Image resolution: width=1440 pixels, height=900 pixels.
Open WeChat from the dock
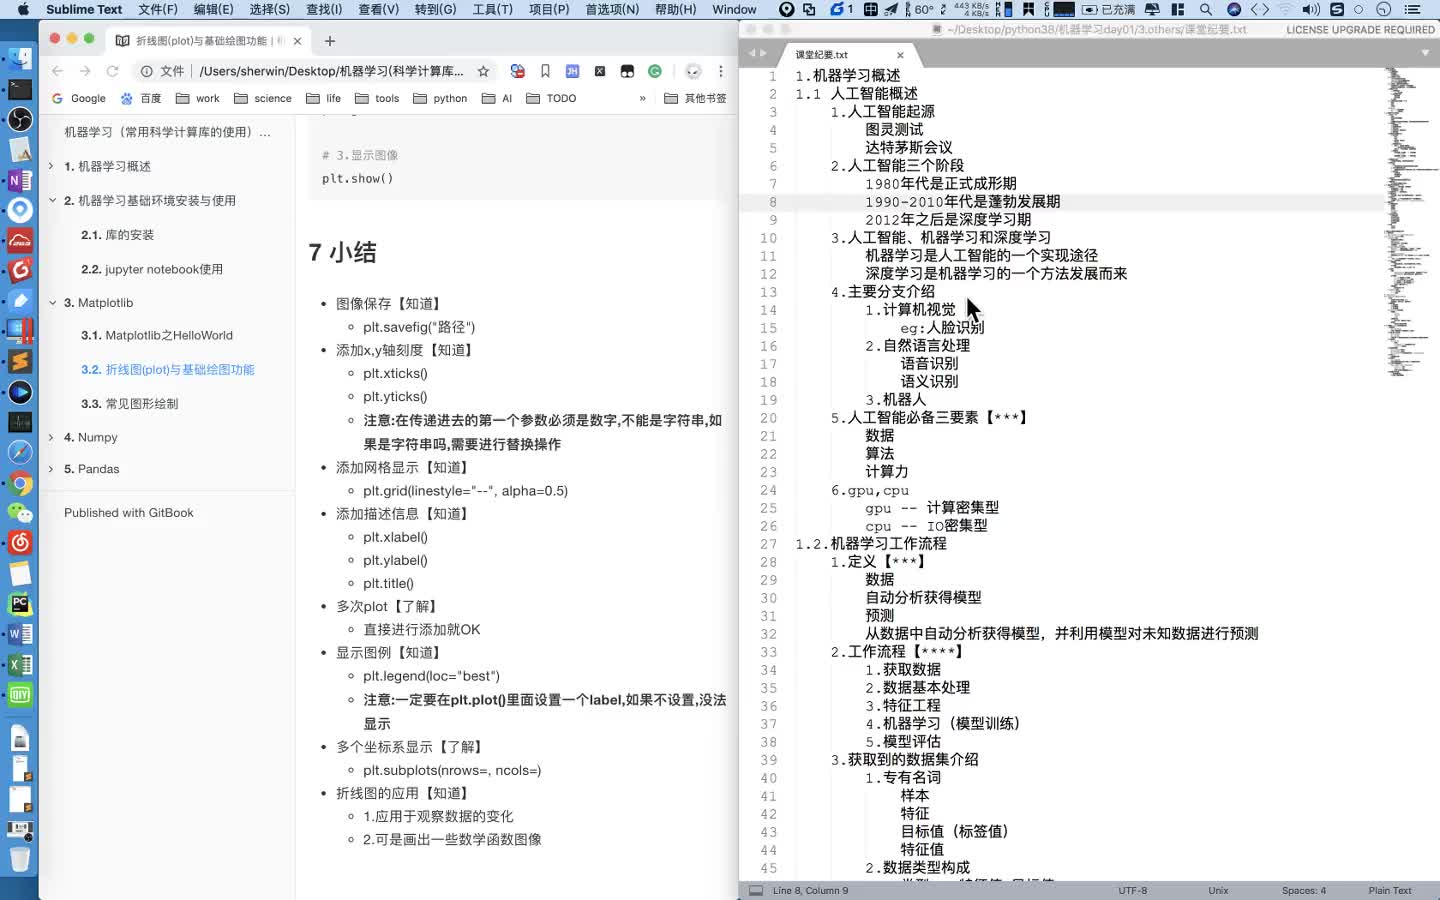click(x=19, y=513)
